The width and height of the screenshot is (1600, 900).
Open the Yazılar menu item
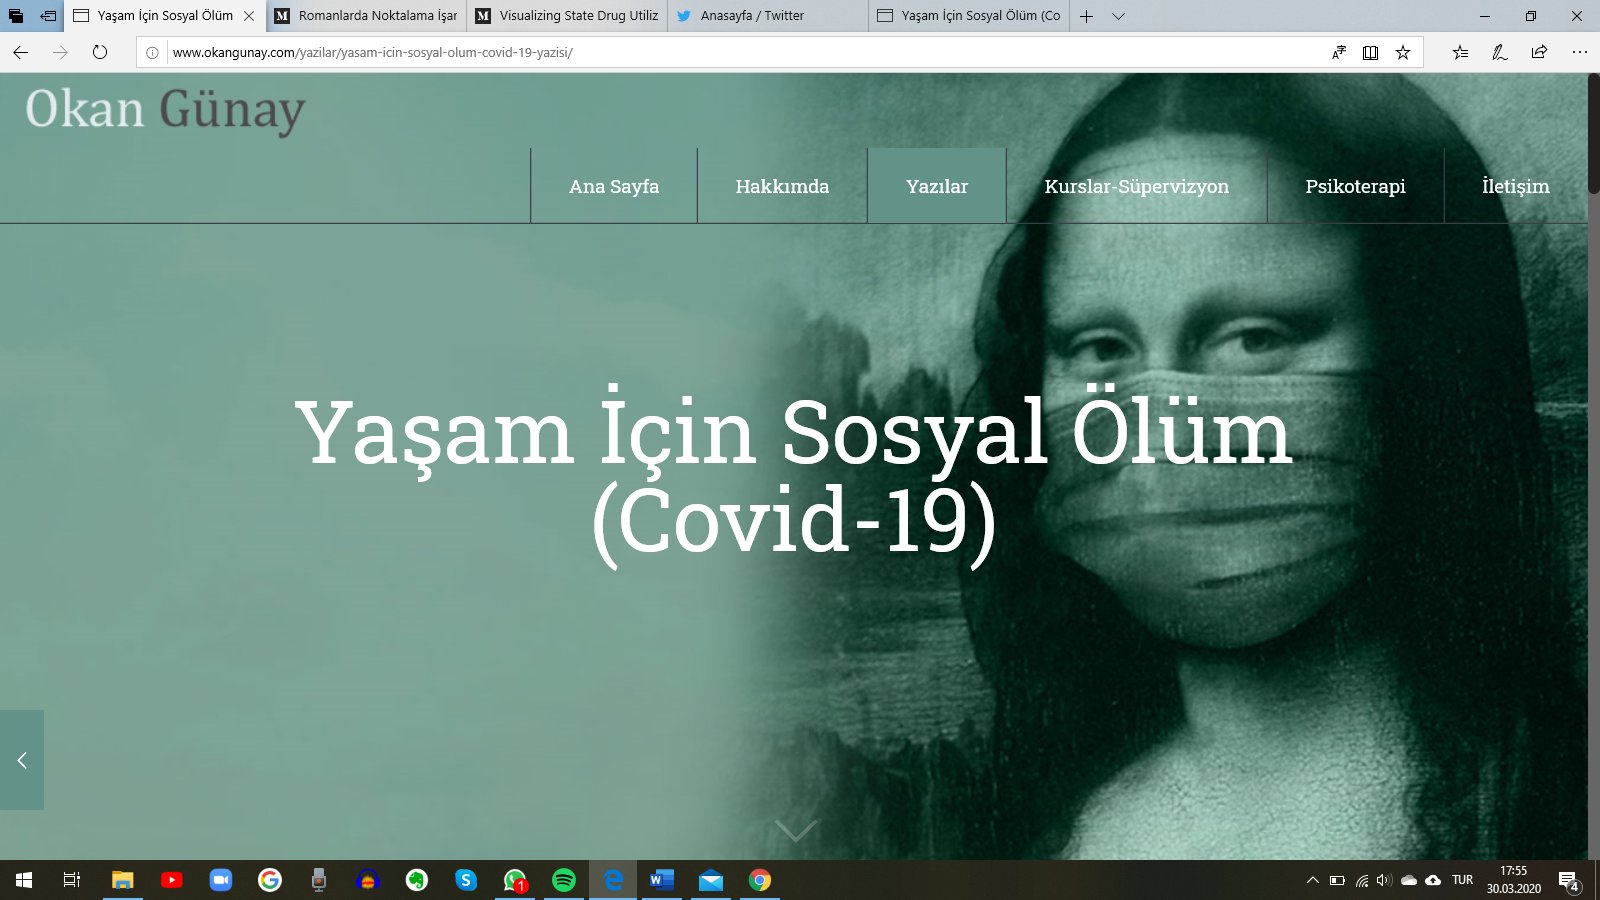(x=937, y=186)
